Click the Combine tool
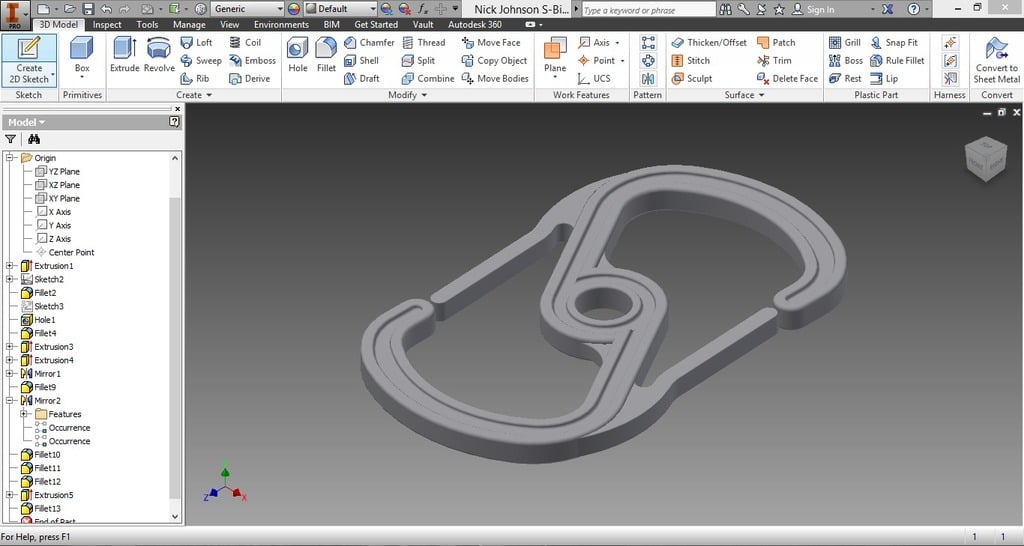The height and width of the screenshot is (546, 1024). 428,78
